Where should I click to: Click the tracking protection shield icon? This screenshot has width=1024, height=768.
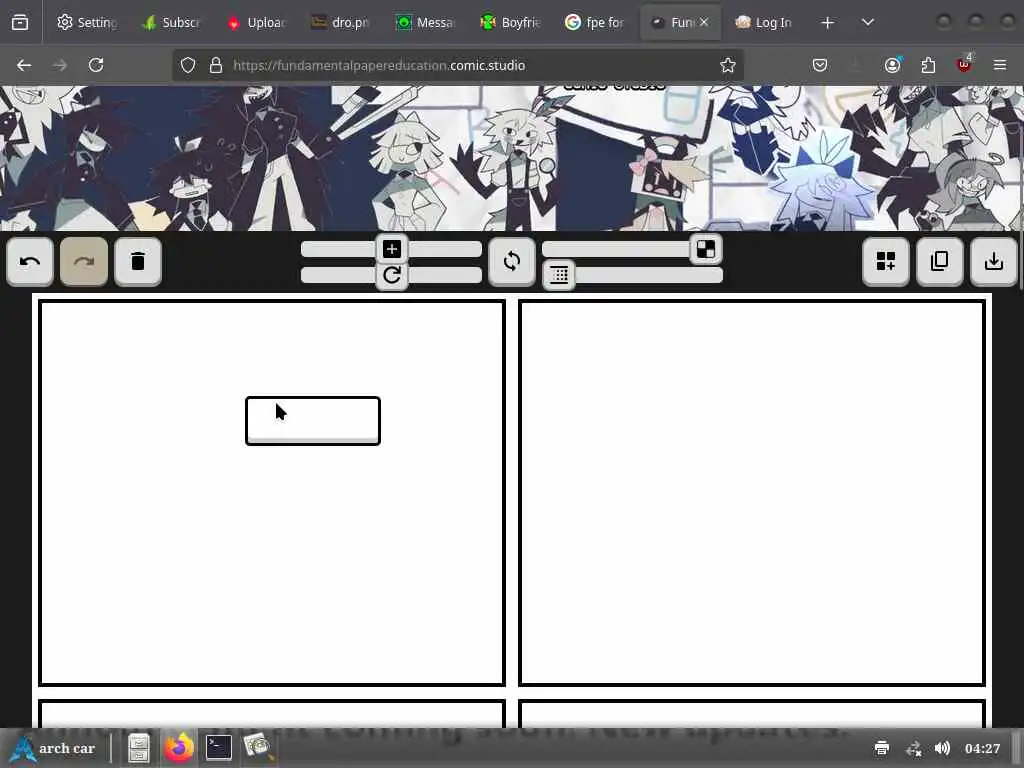click(x=188, y=65)
